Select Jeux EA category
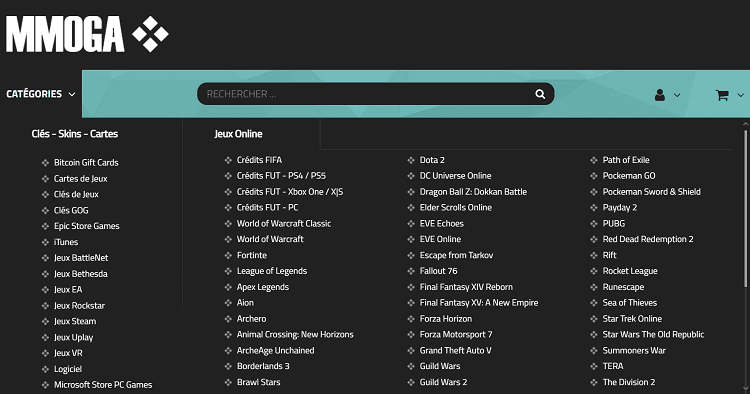The width and height of the screenshot is (750, 394). [x=68, y=289]
